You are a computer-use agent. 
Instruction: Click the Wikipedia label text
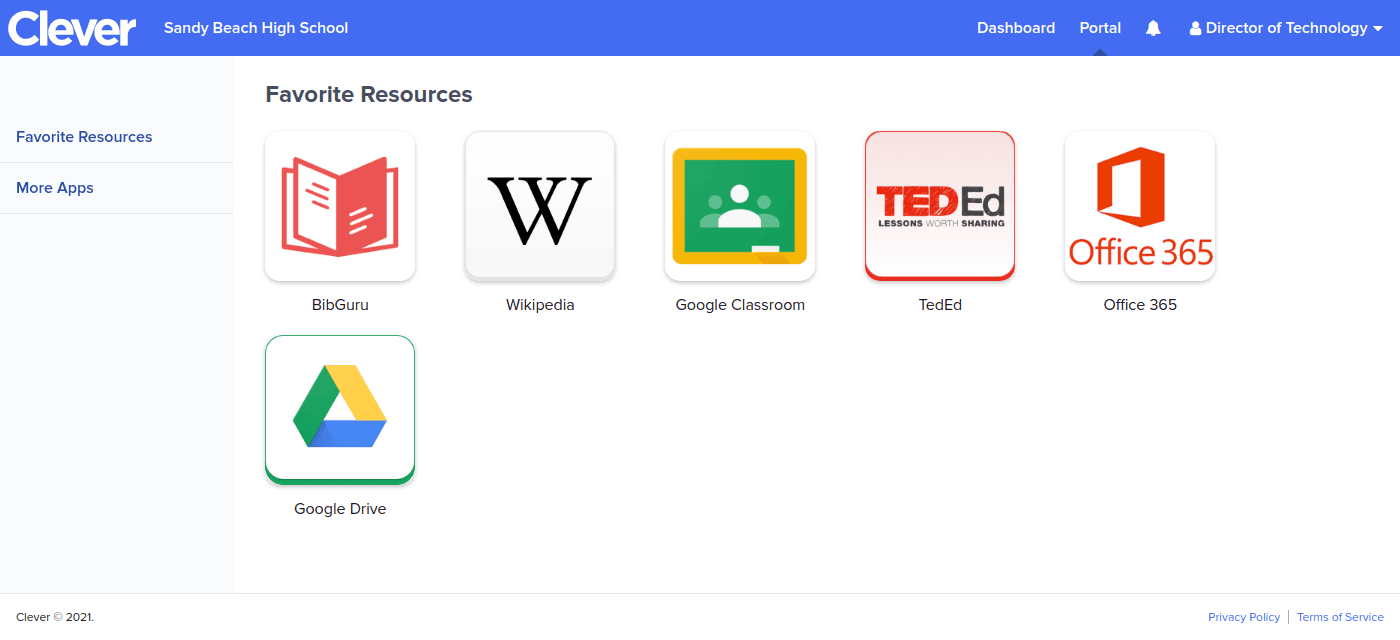click(x=540, y=305)
